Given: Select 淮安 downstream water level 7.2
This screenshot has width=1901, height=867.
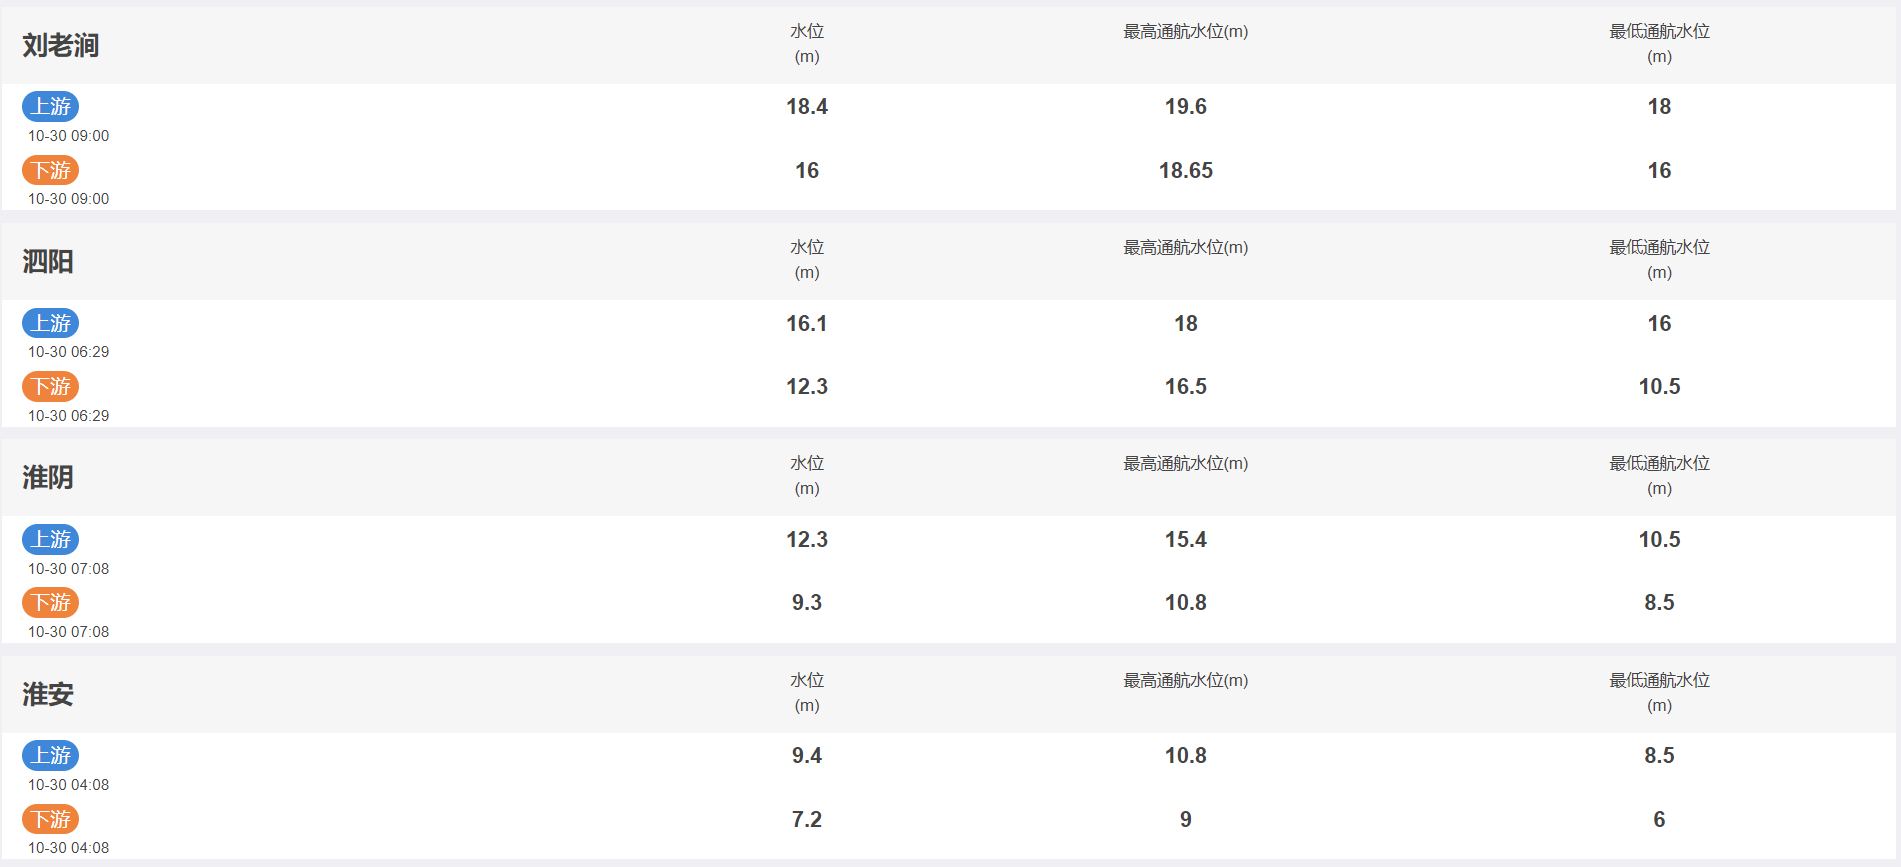Looking at the screenshot, I should point(807,819).
